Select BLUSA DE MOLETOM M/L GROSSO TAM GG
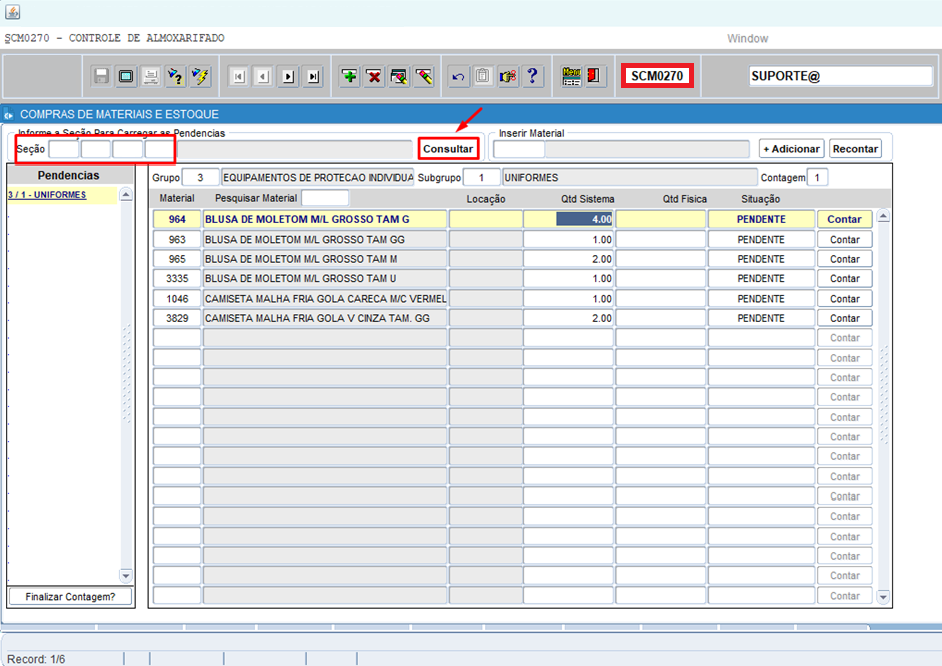The width and height of the screenshot is (942, 666). click(325, 240)
